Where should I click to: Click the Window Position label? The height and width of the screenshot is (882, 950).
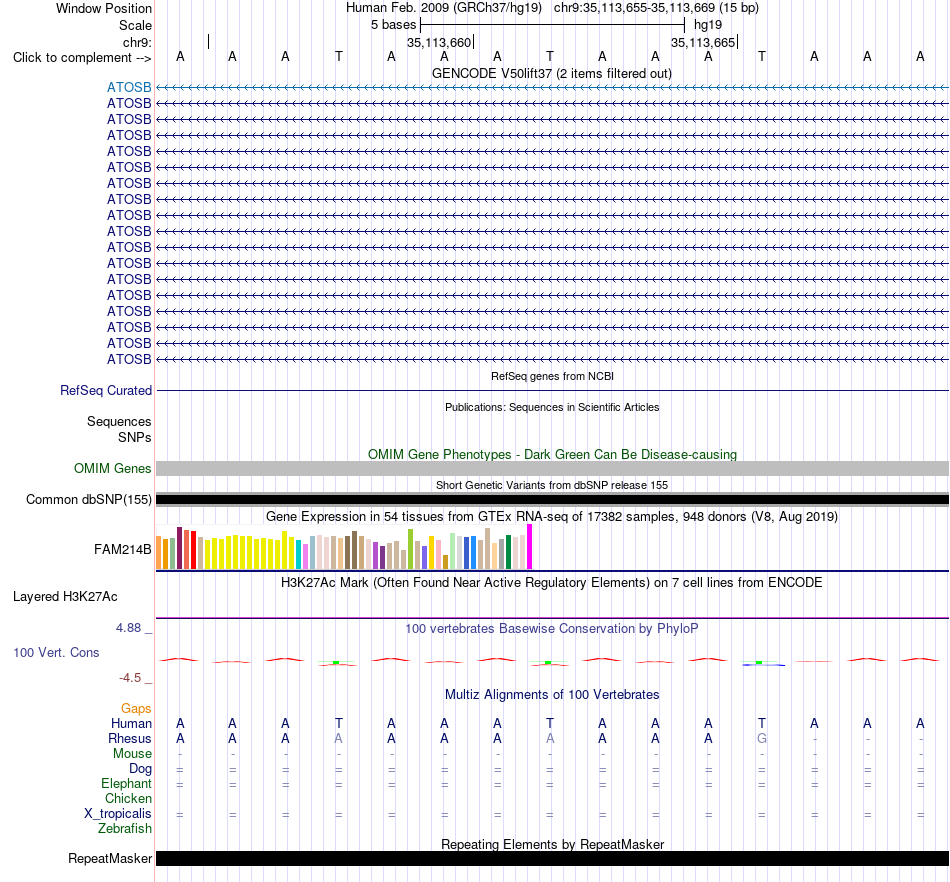pyautogui.click(x=104, y=8)
